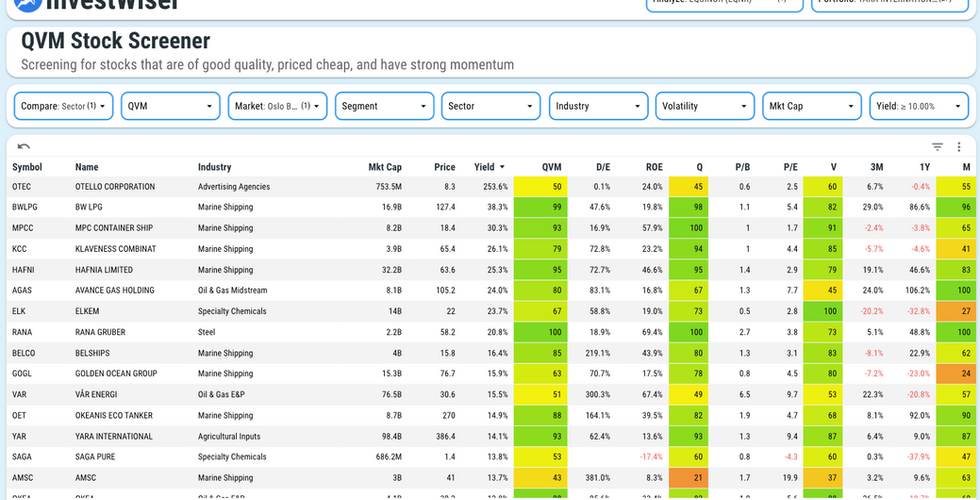Select the VÅR ENERGI row name
The width and height of the screenshot is (980, 500).
tap(96, 394)
